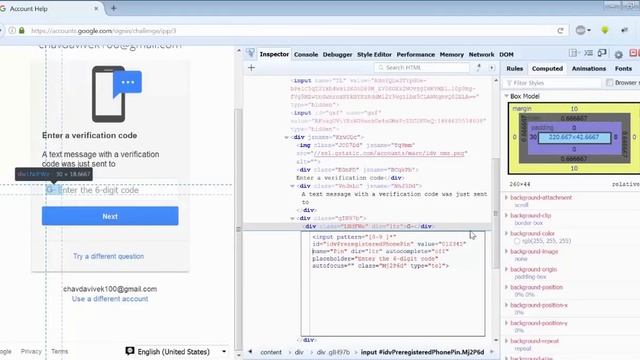
Task: Open responsive design mode icon
Action: [602, 53]
